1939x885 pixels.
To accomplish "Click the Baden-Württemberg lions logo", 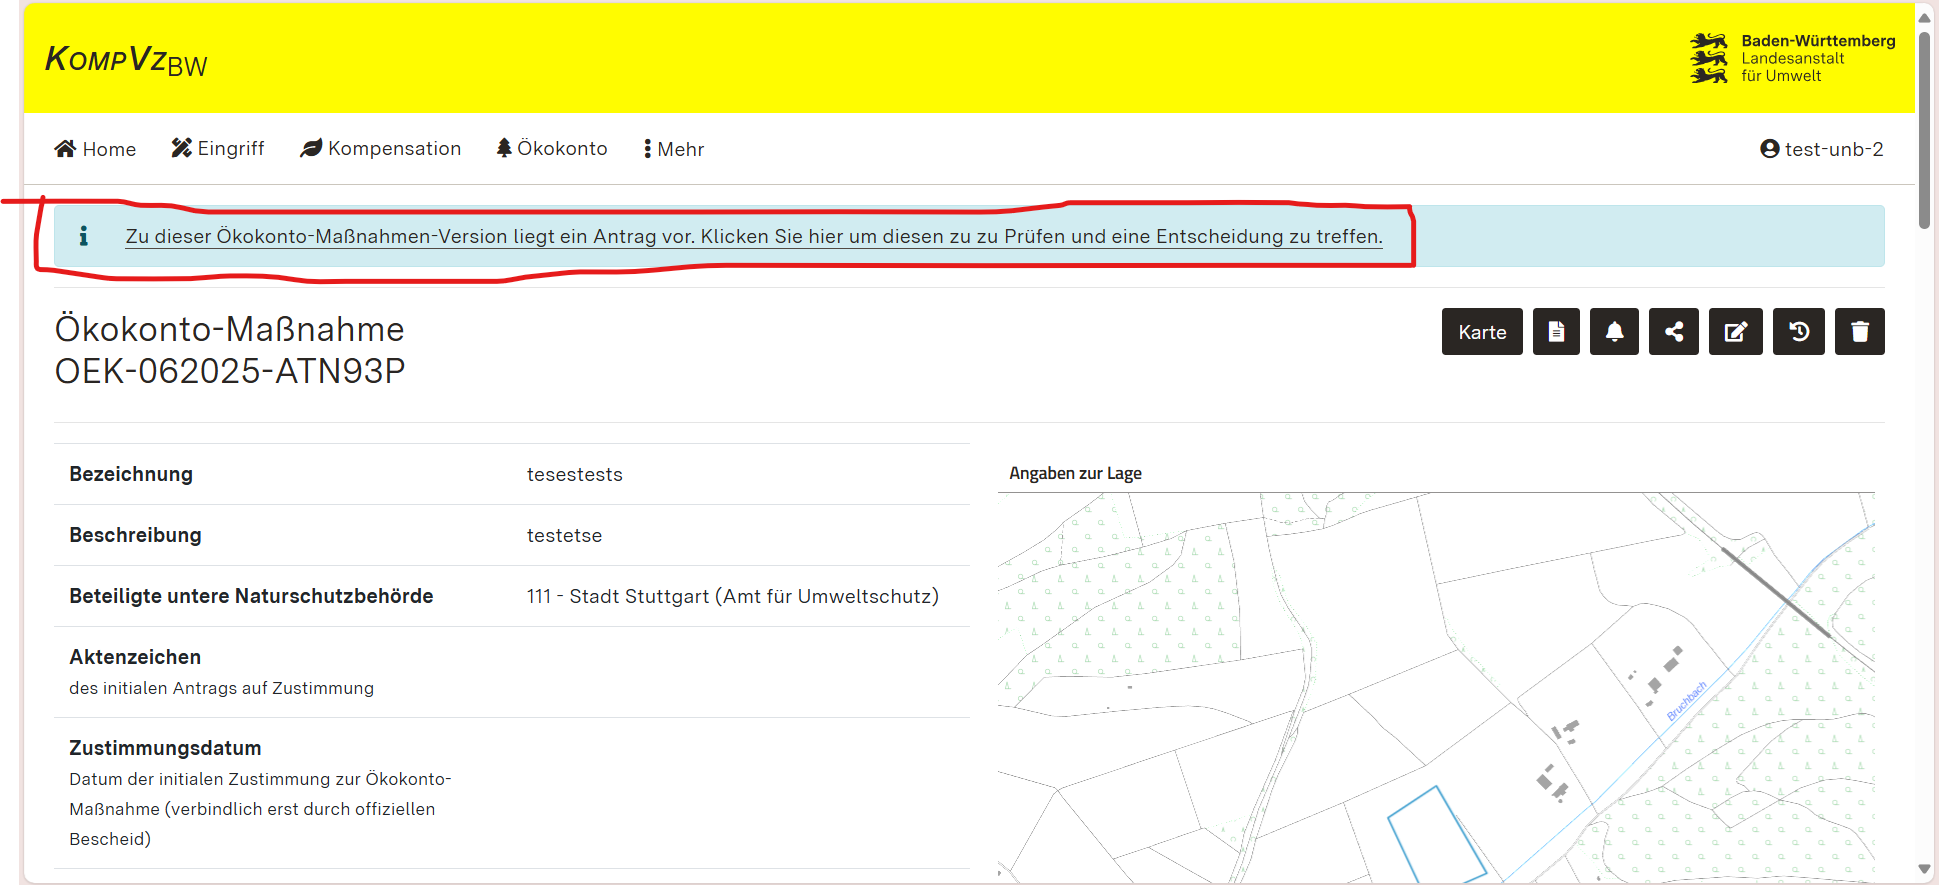I will [x=1708, y=58].
